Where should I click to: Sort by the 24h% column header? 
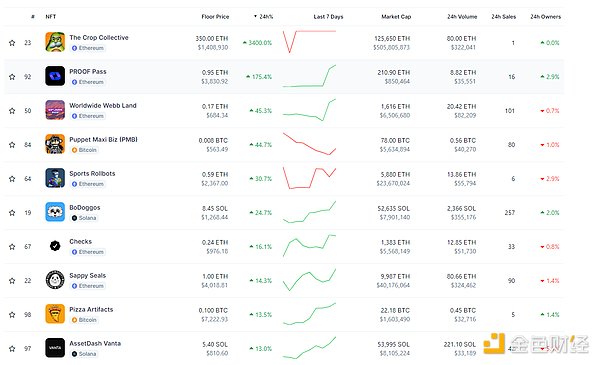pos(263,16)
